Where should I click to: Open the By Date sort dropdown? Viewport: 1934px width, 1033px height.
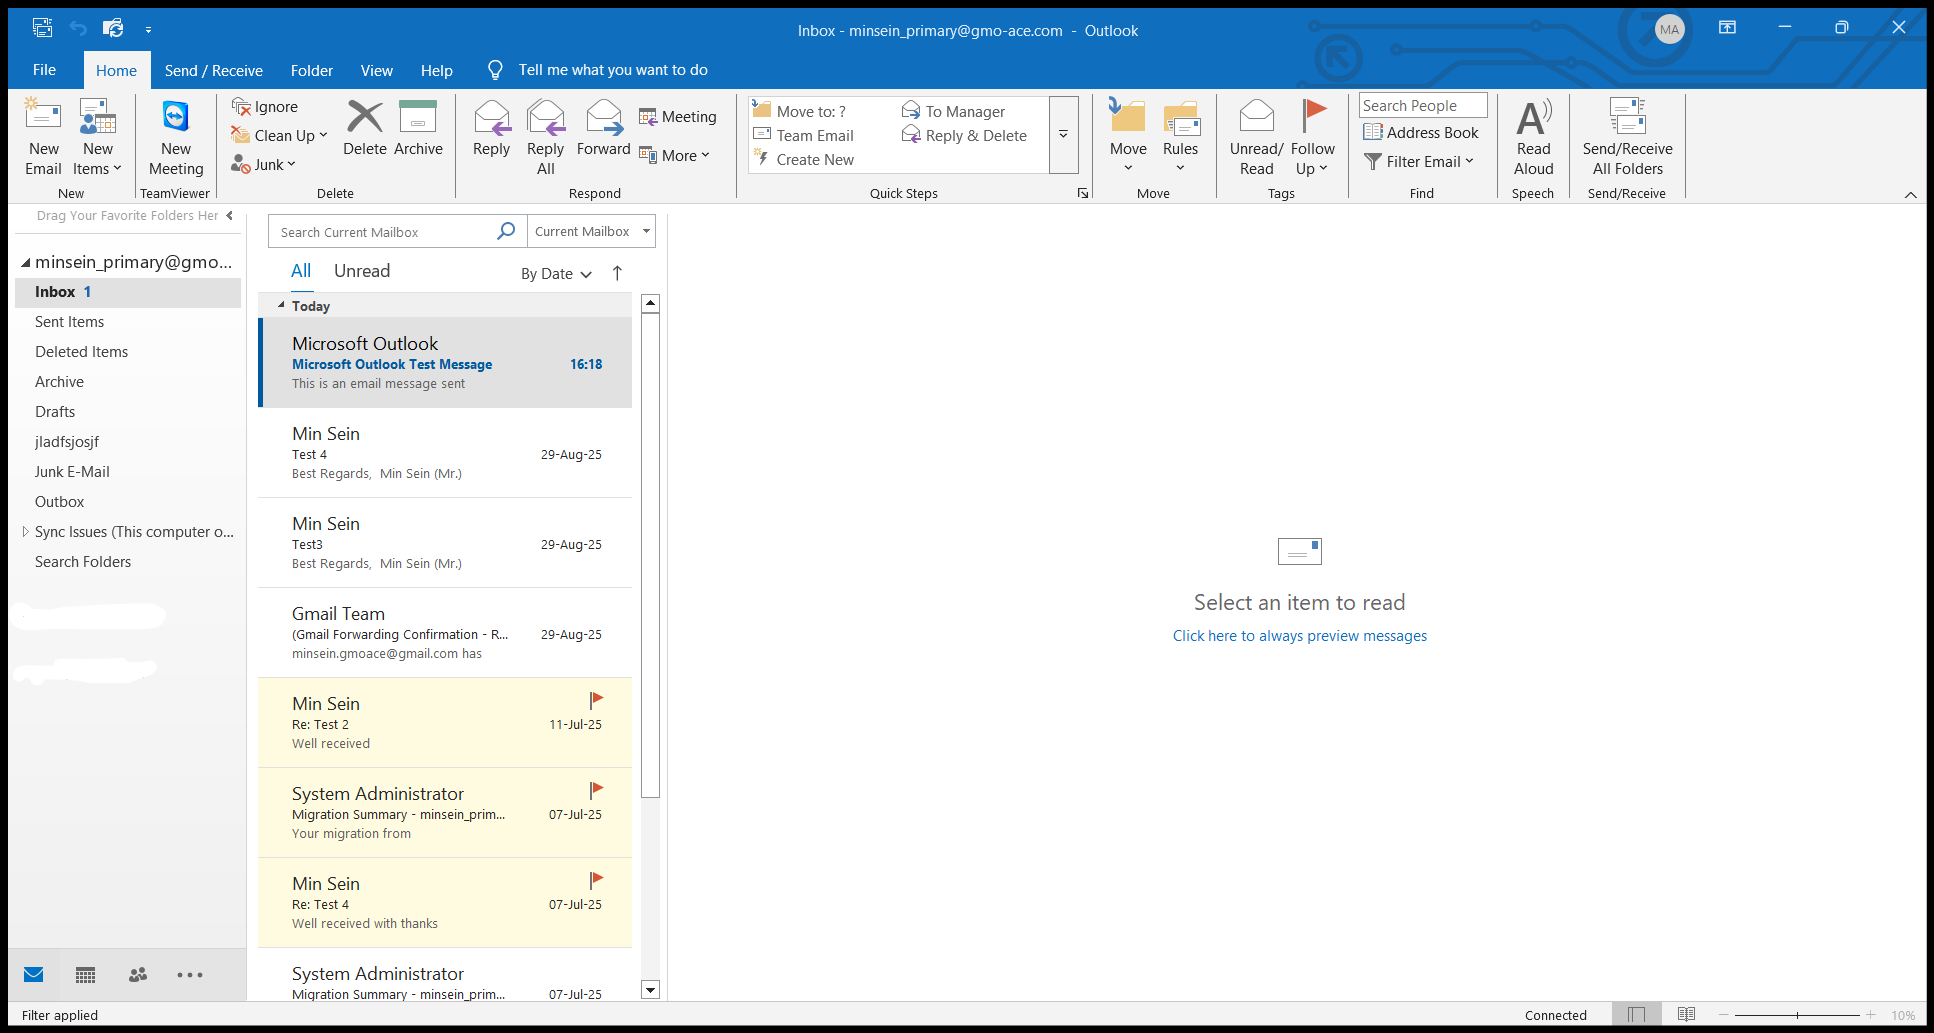556,273
